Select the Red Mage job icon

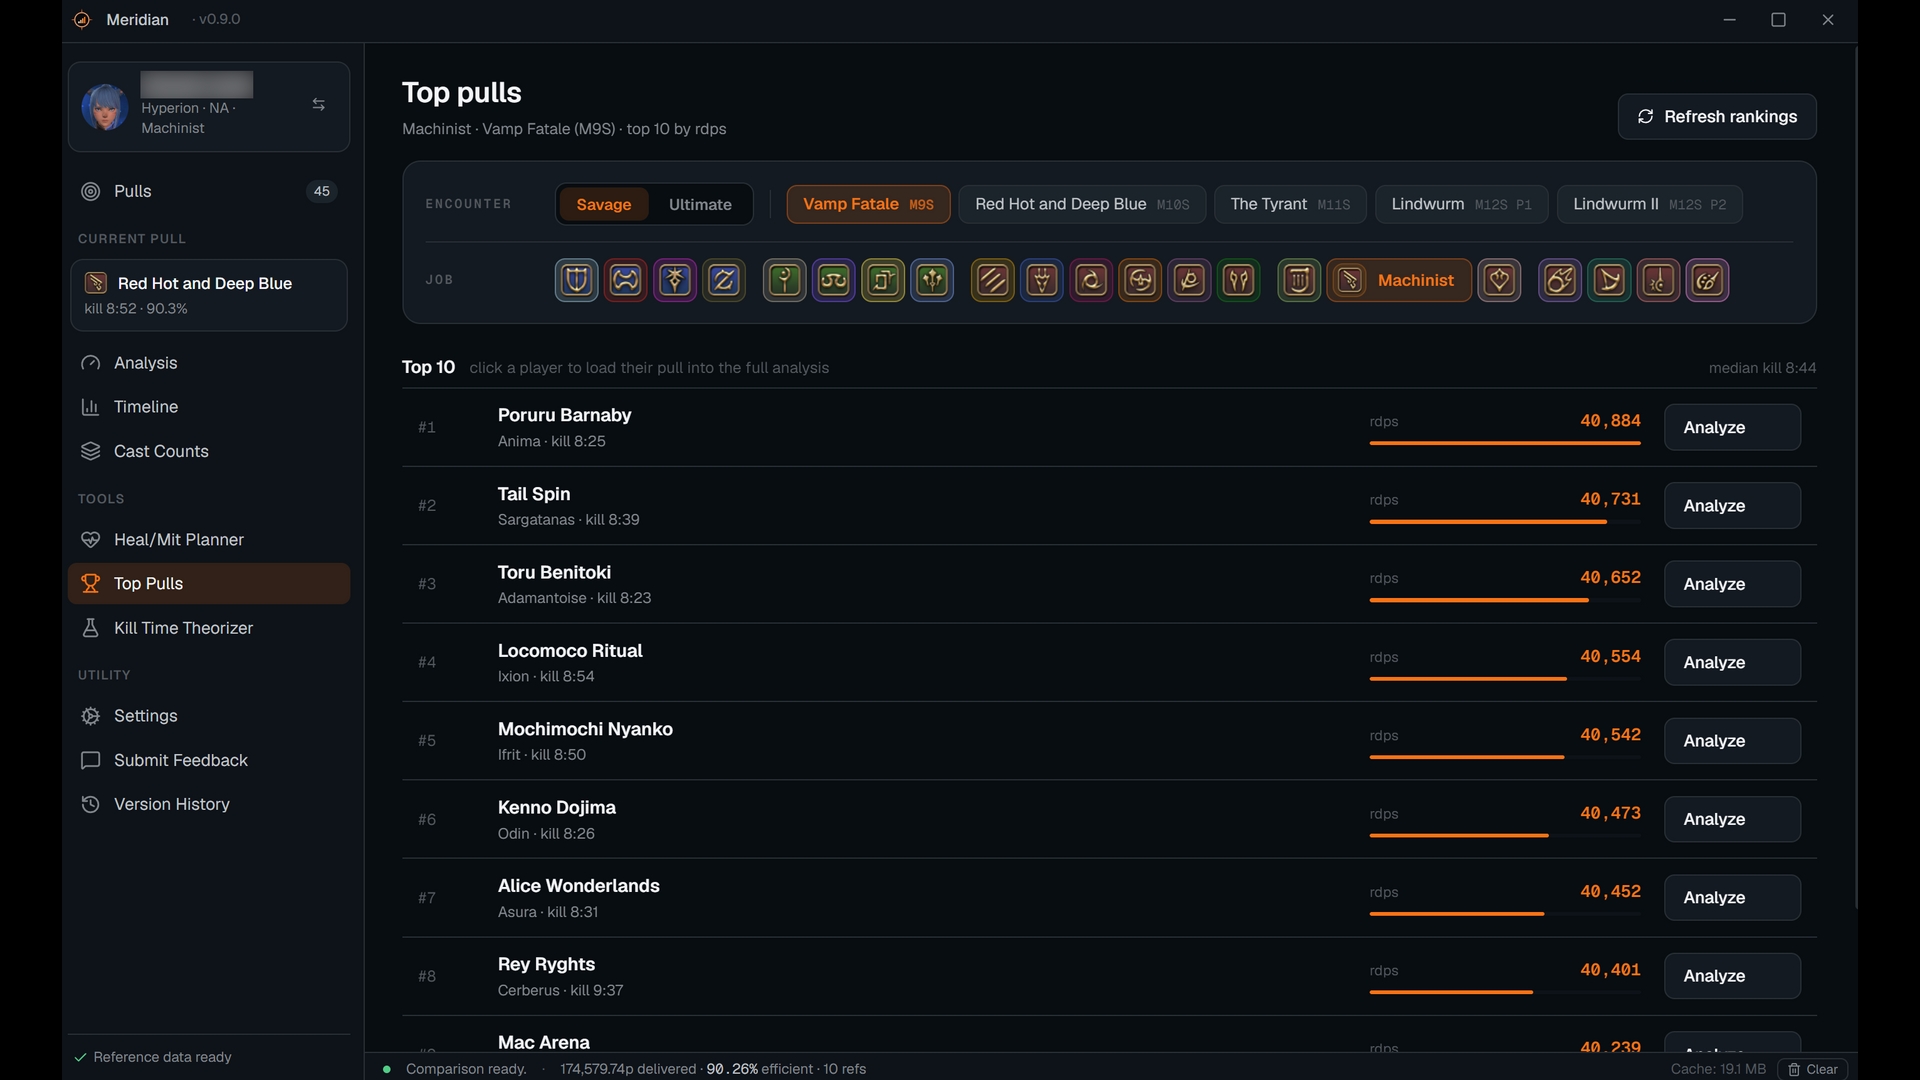coord(1659,280)
